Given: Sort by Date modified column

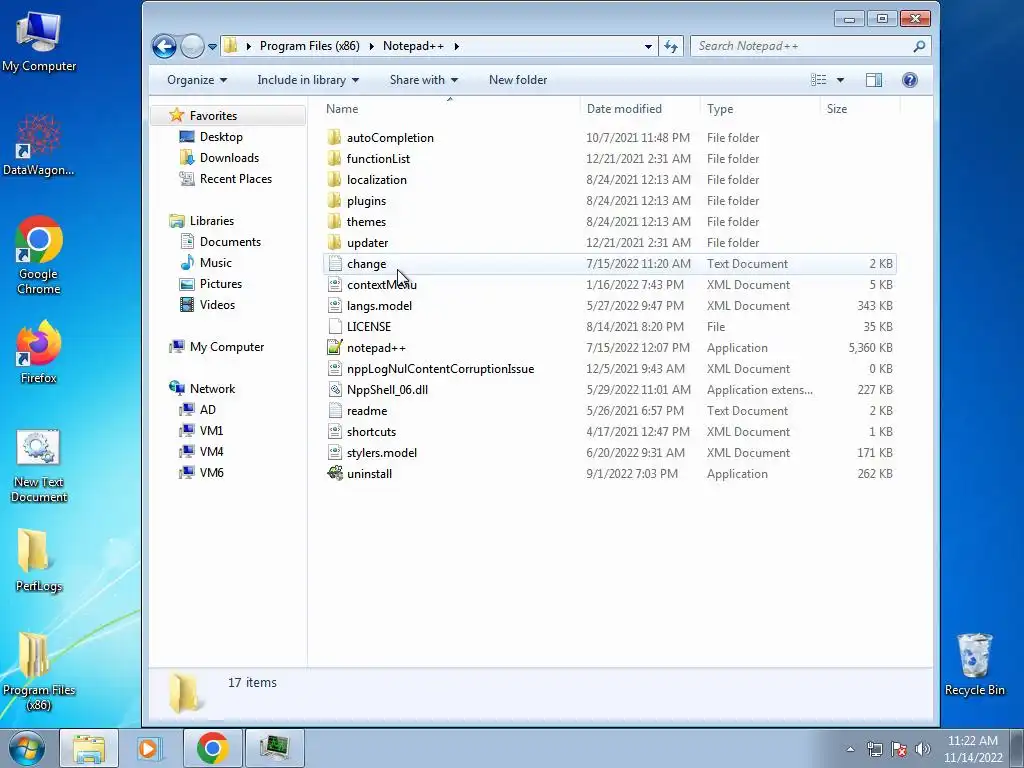Looking at the screenshot, I should pyautogui.click(x=640, y=109).
